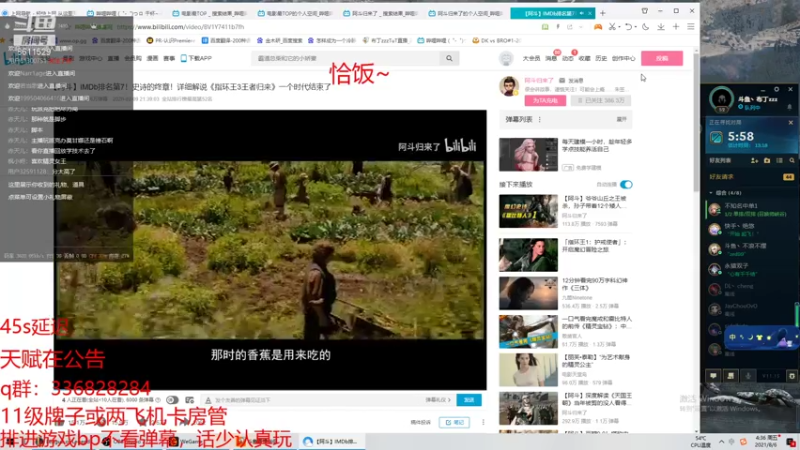Open the user avatar in bilibili header
Screen dimensions: 800x450
(506, 58)
